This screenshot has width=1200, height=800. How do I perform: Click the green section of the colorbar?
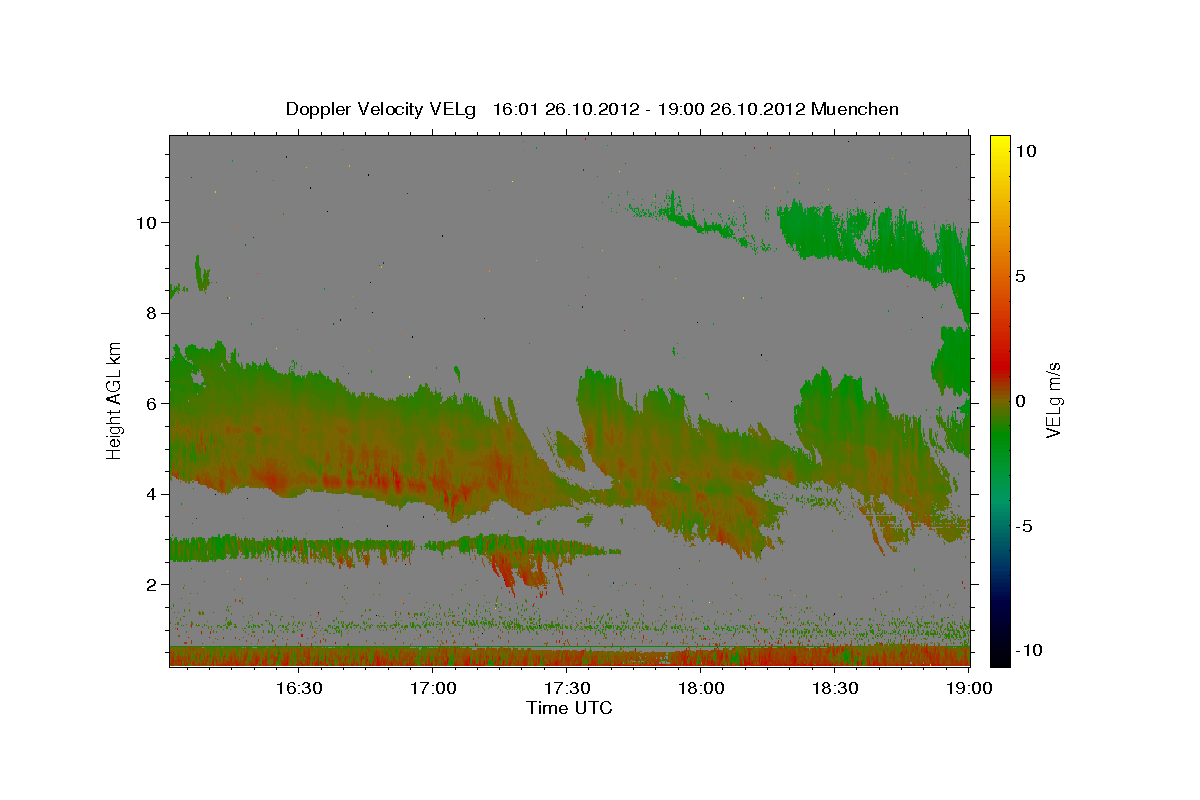[x=999, y=440]
